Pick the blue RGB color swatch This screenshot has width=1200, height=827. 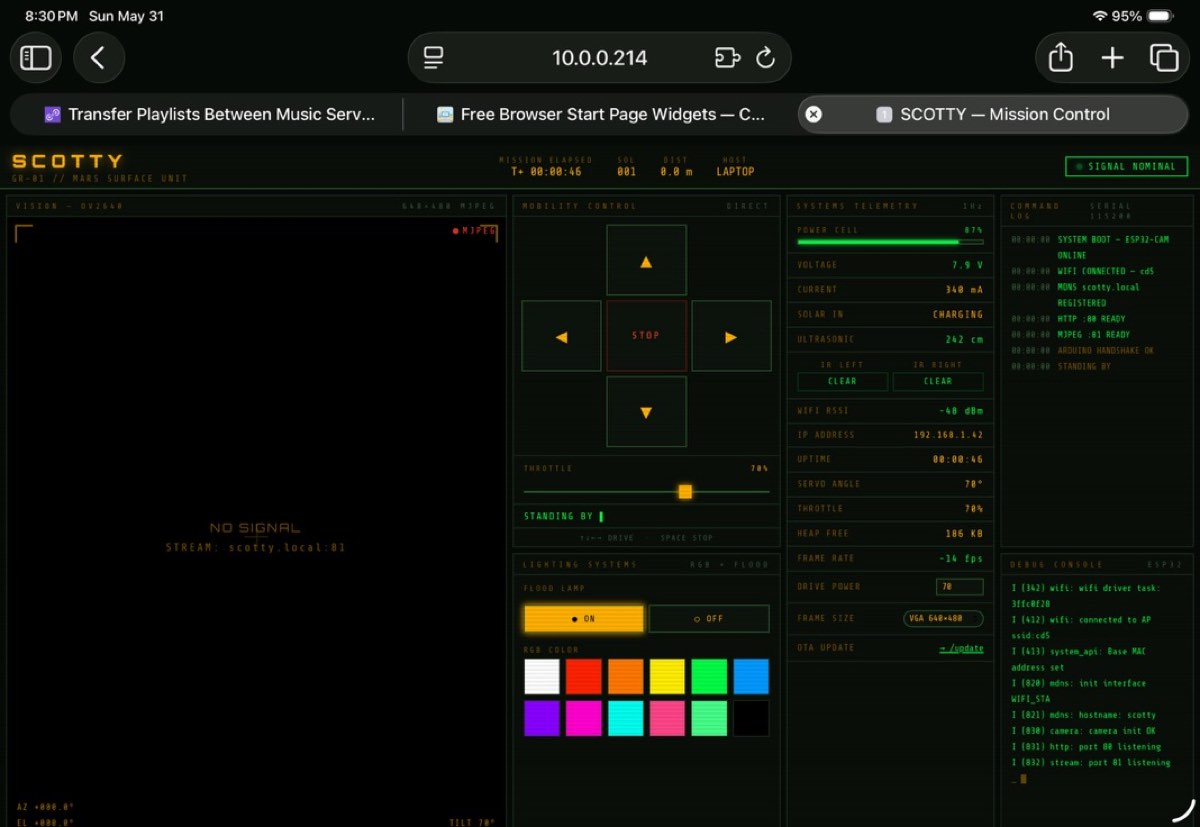(751, 677)
